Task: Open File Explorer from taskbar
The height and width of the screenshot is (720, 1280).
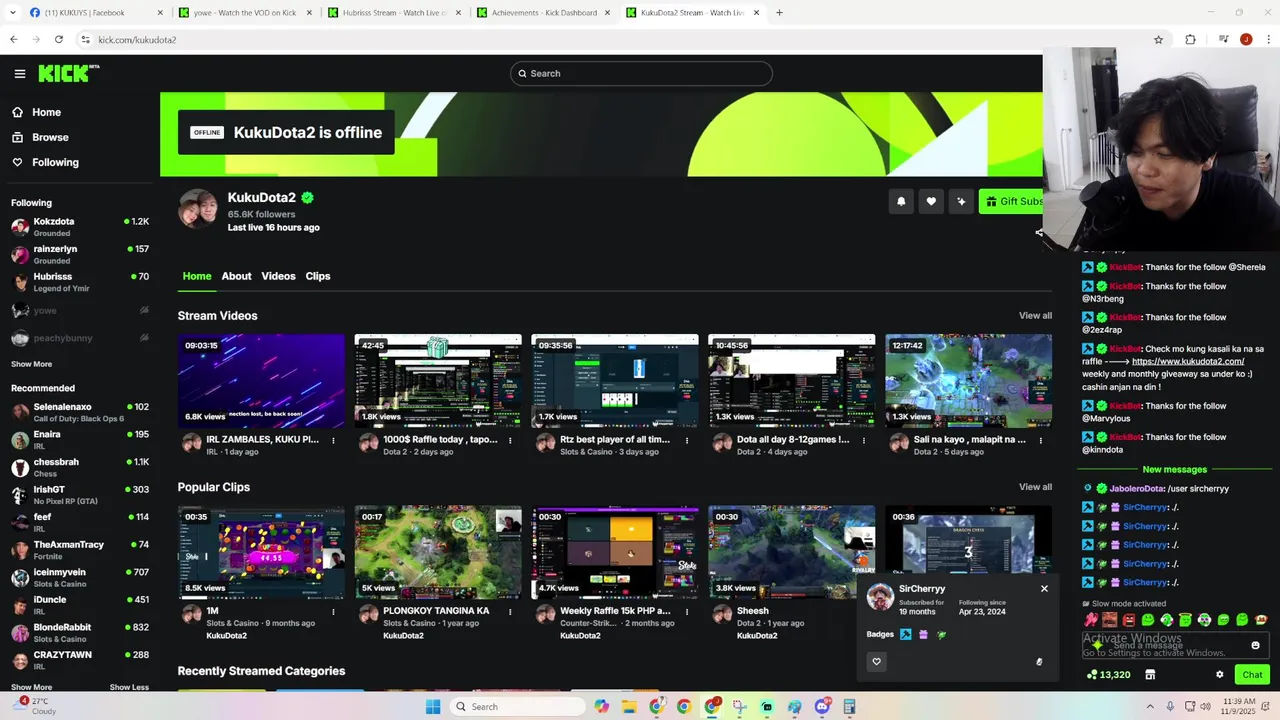Action: pos(629,707)
